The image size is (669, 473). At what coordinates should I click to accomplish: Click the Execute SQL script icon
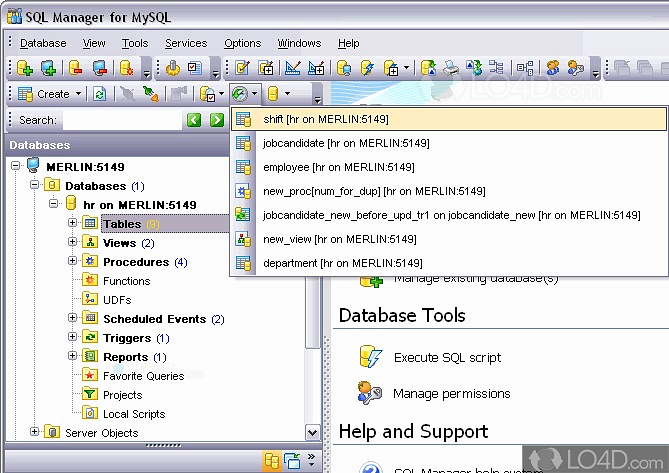[x=370, y=357]
